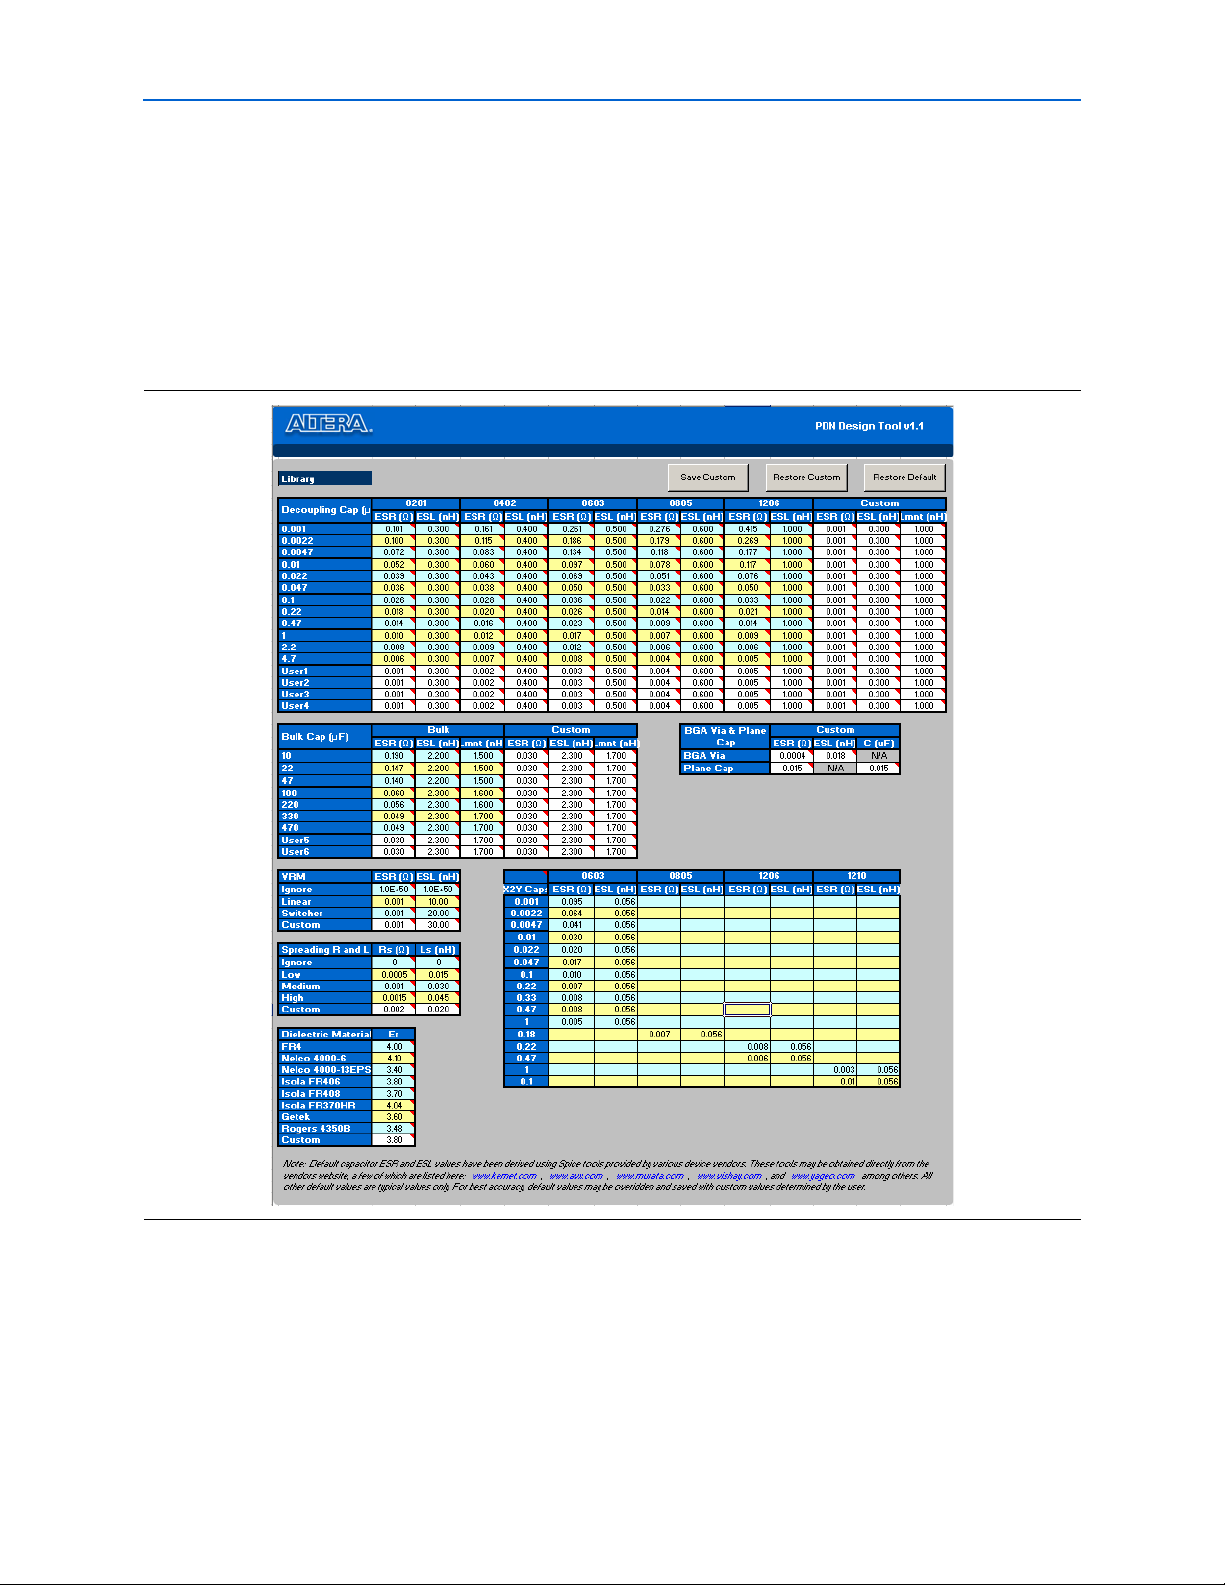The width and height of the screenshot is (1225, 1585).
Task: Select 0201 ESR cell for 0.001 decoupling cap
Action: (393, 529)
